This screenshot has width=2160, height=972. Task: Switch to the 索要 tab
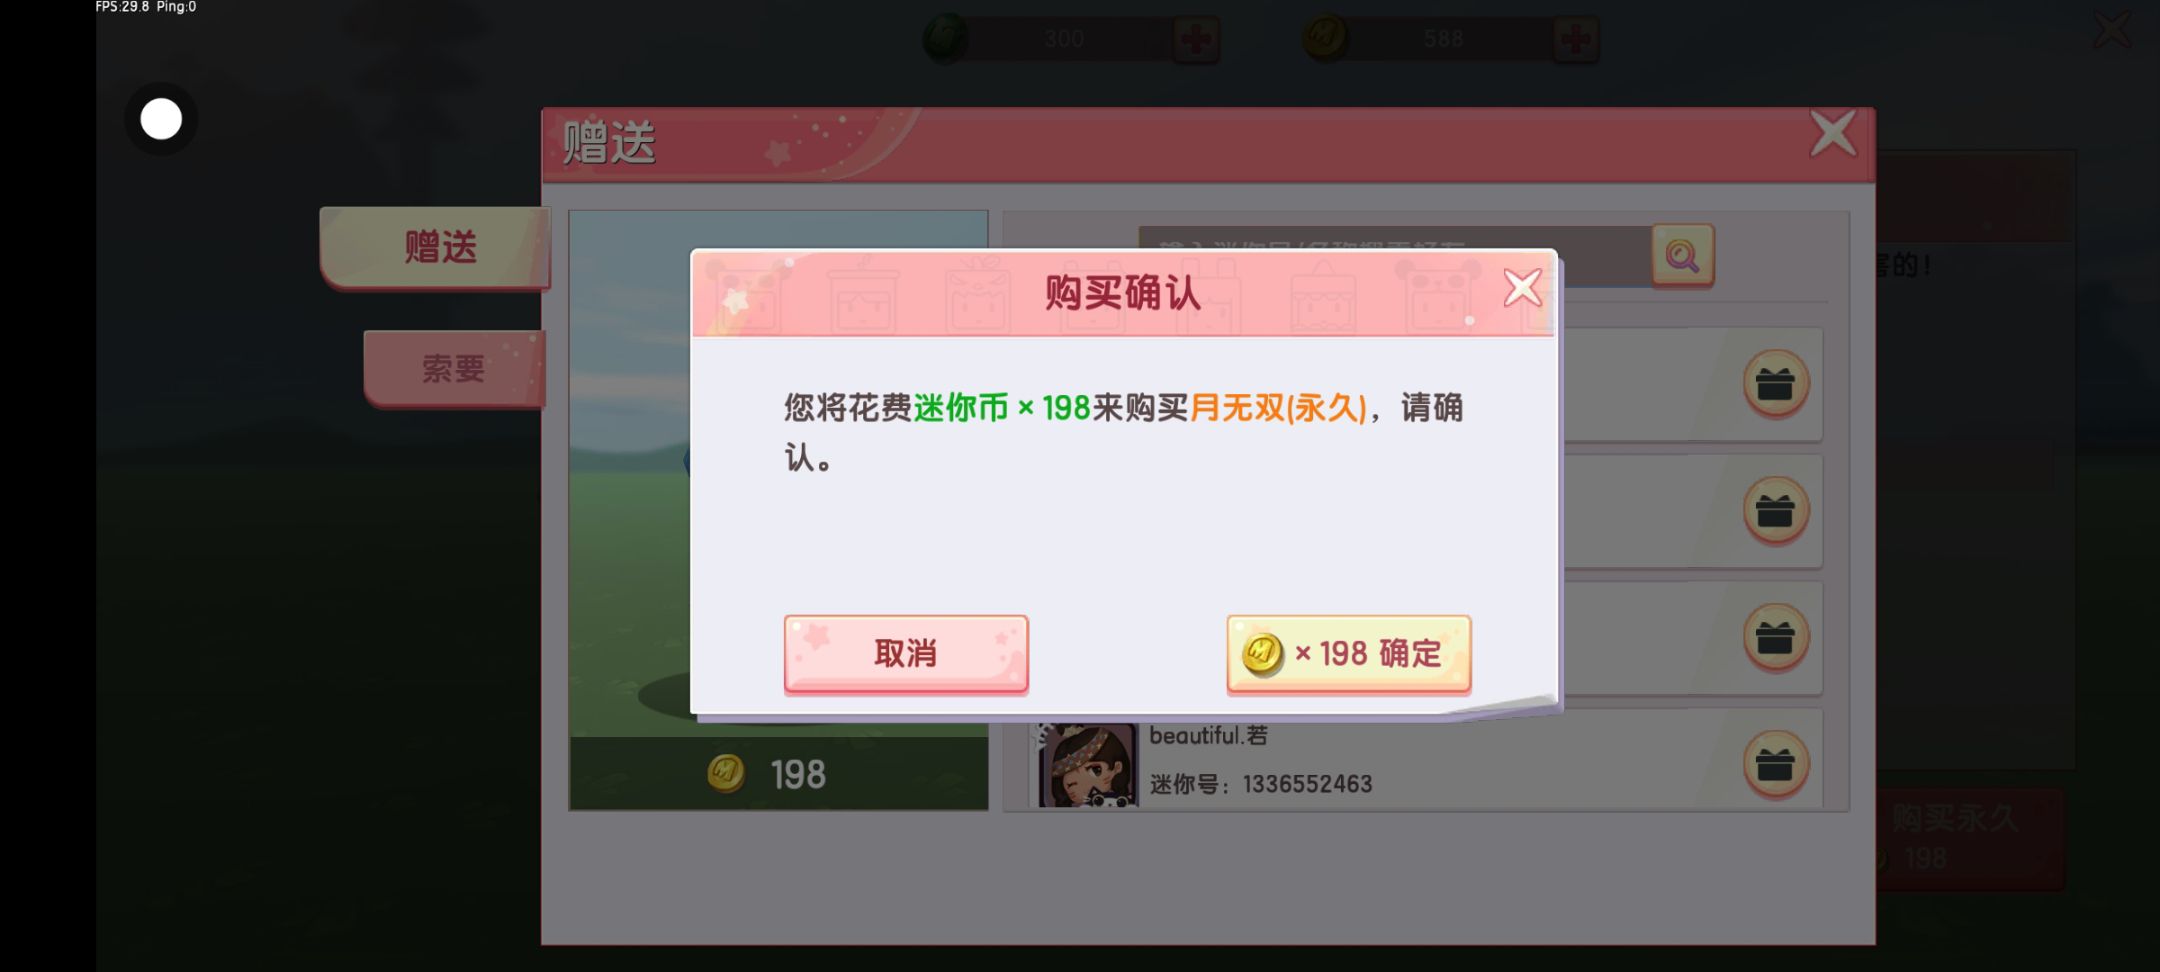tap(455, 368)
